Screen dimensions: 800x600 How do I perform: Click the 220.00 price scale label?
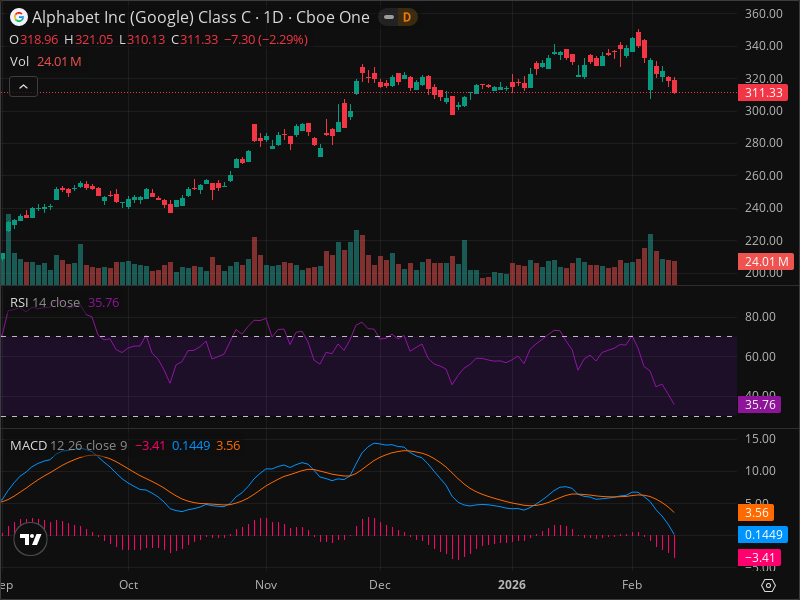(x=763, y=240)
